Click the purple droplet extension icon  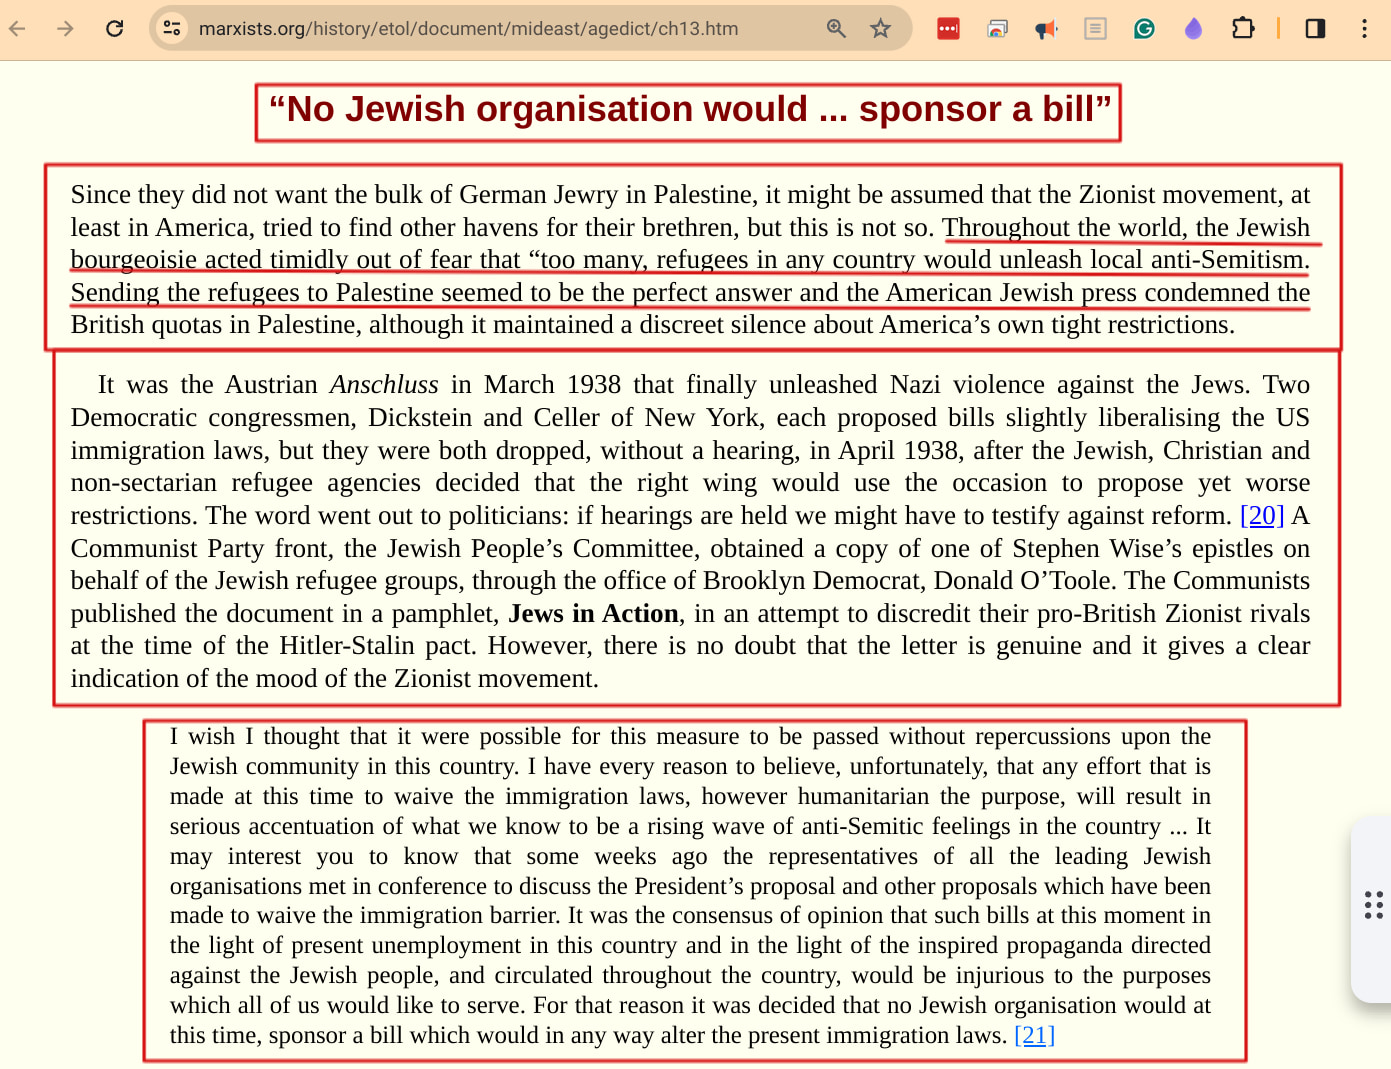click(x=1193, y=28)
